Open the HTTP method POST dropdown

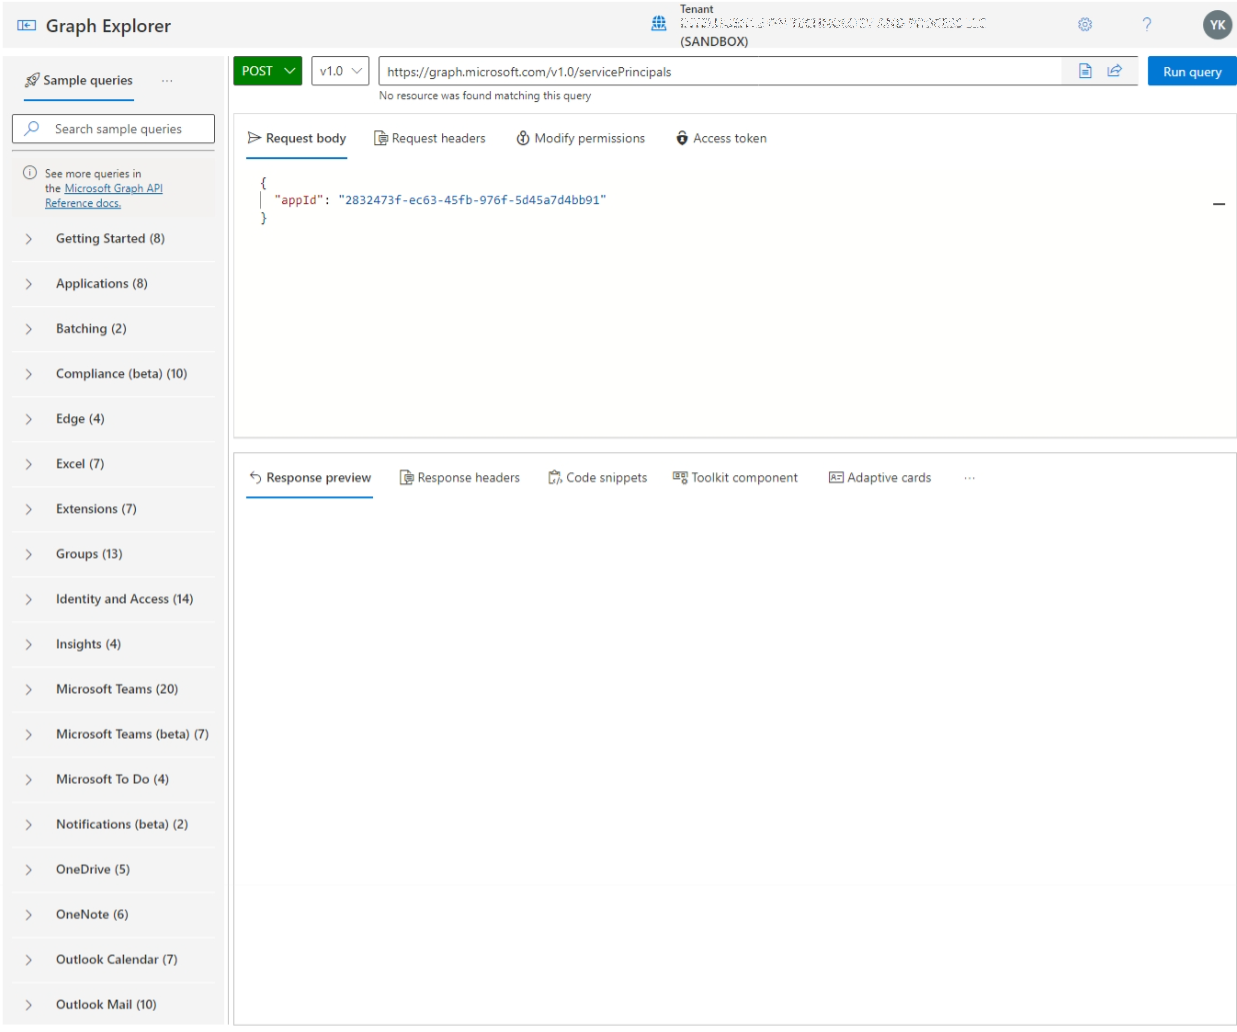[268, 71]
